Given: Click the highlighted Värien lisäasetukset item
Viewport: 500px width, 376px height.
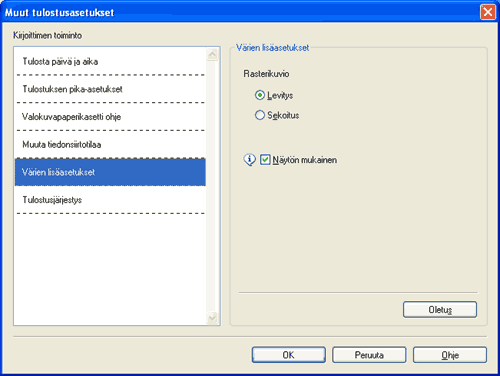Looking at the screenshot, I should coord(110,172).
